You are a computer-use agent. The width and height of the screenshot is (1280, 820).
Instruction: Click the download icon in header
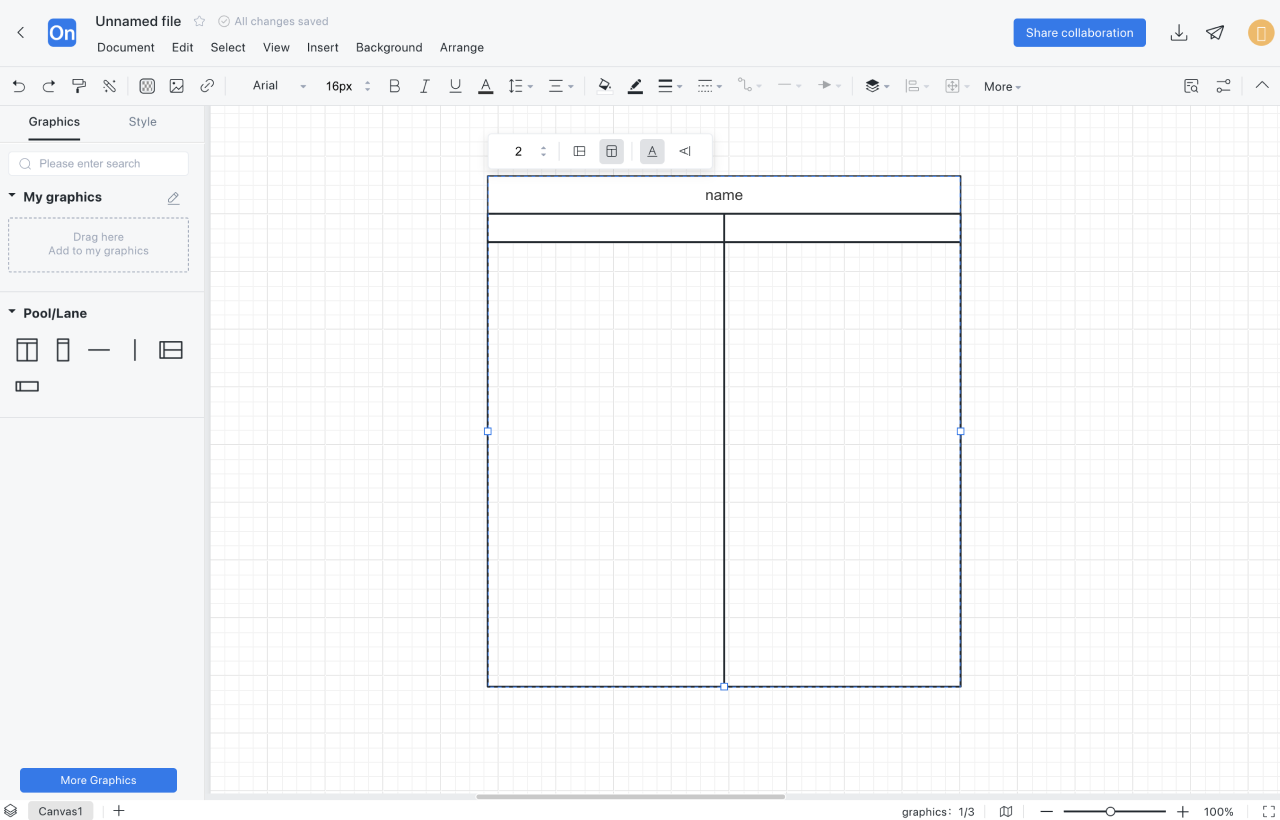click(1179, 33)
